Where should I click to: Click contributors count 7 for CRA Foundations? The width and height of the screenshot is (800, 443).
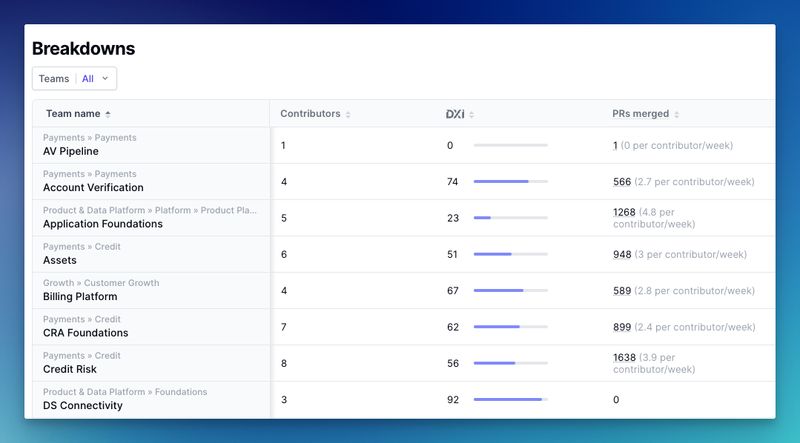pyautogui.click(x=284, y=327)
